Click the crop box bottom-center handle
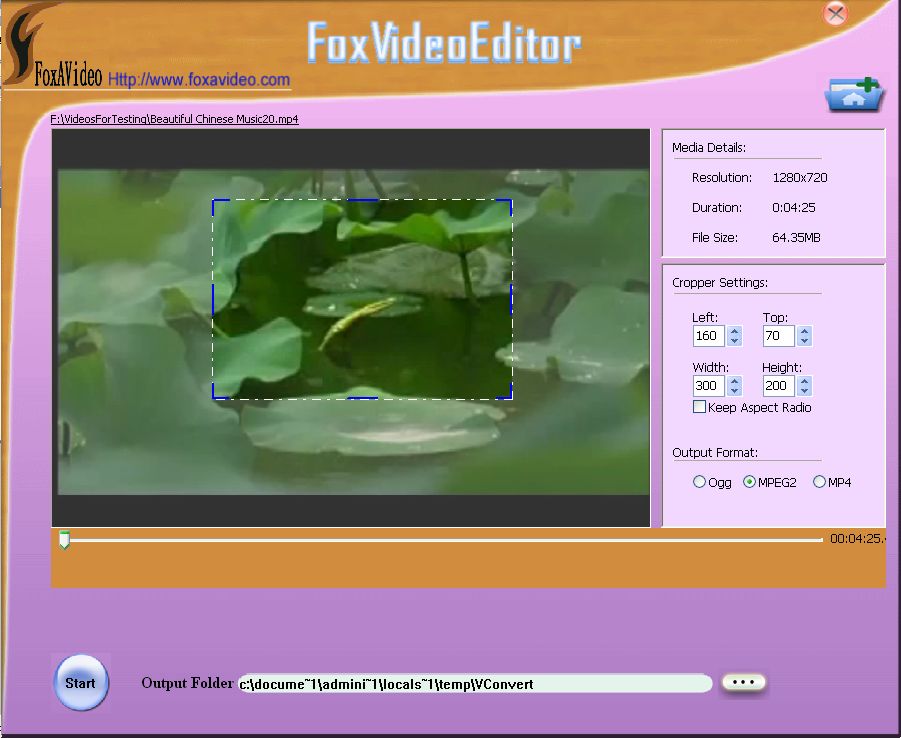Image resolution: width=901 pixels, height=738 pixels. pyautogui.click(x=363, y=398)
